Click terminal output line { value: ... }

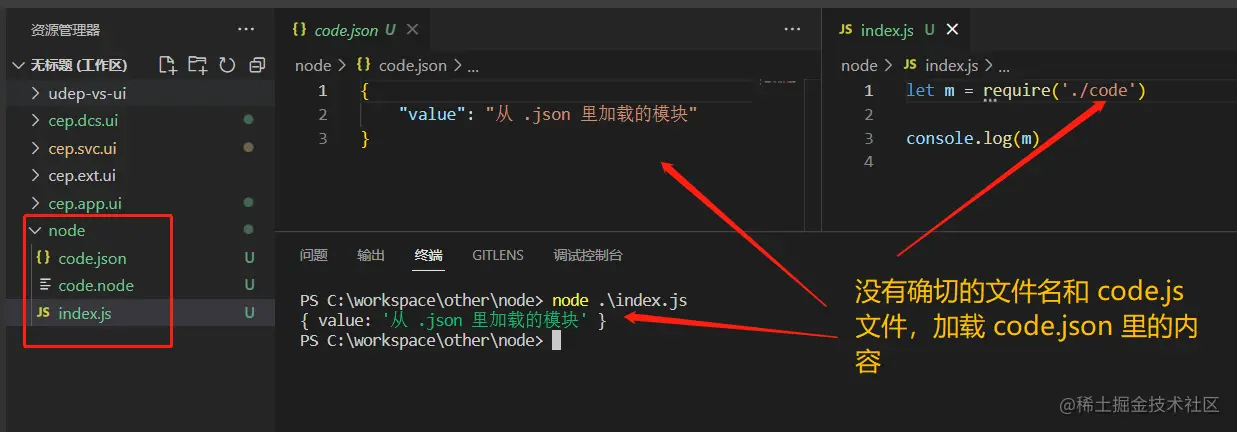pos(453,320)
